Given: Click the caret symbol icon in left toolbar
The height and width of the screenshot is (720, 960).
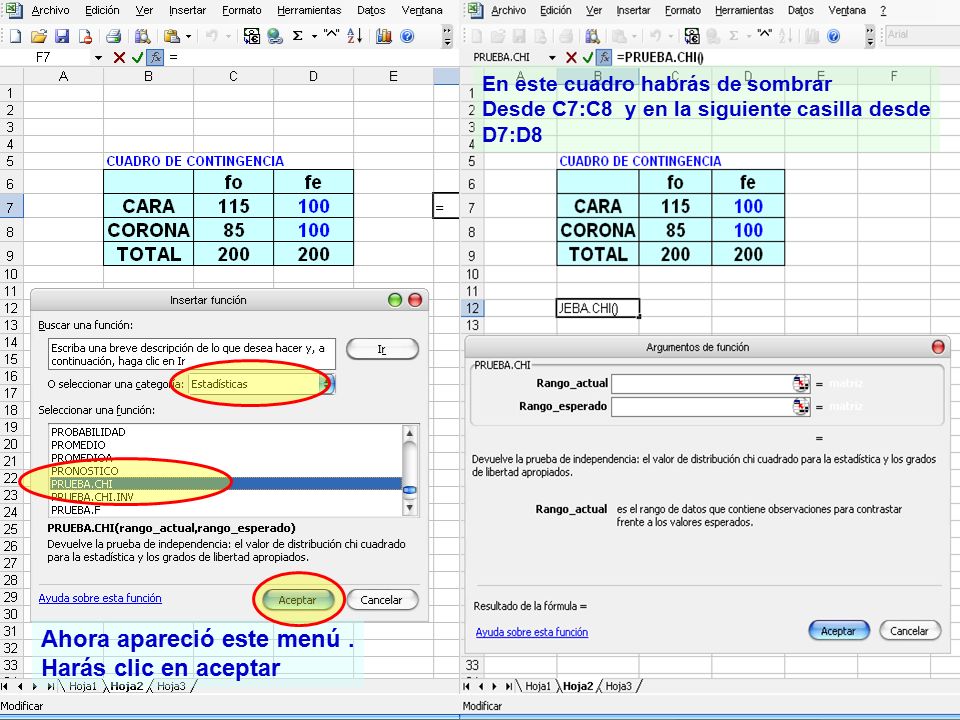Looking at the screenshot, I should 331,34.
